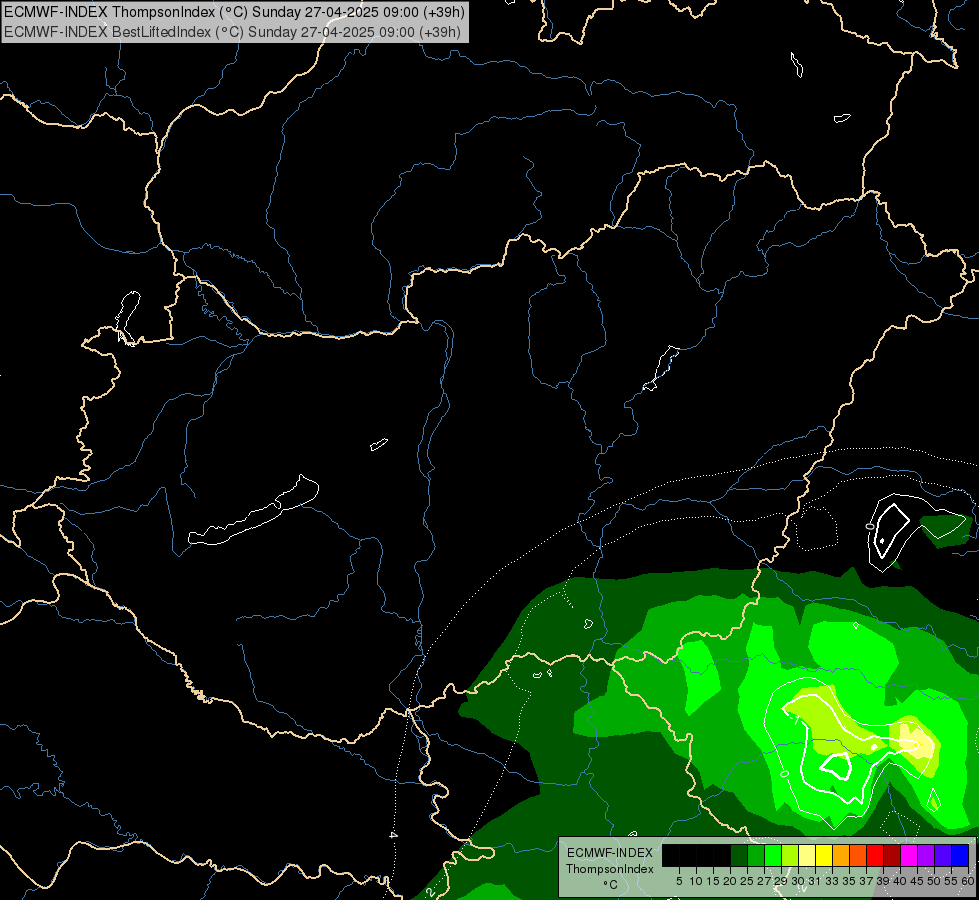The width and height of the screenshot is (979, 900).
Task: Click the orange-red 35–37 legend swatch
Action: tap(858, 855)
